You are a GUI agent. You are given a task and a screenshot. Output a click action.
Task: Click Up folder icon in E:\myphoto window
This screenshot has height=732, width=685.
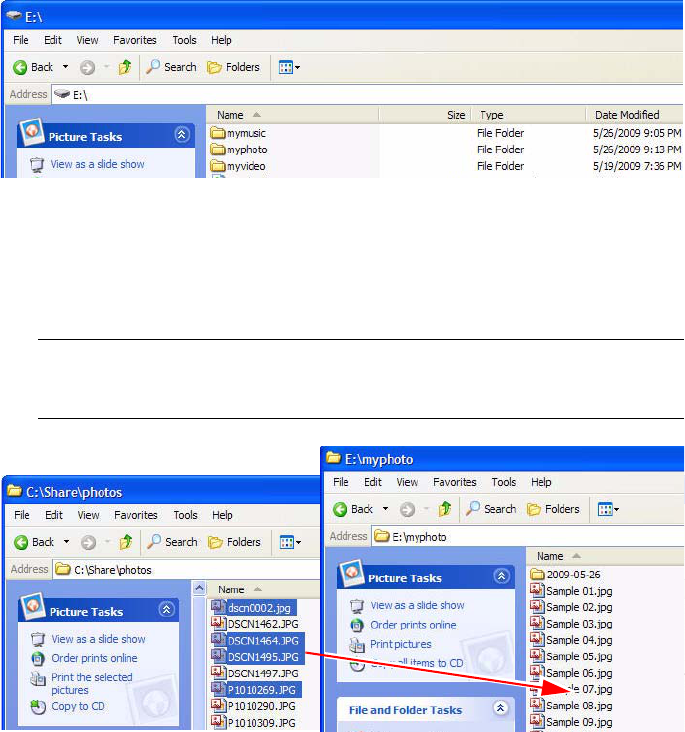pyautogui.click(x=445, y=509)
